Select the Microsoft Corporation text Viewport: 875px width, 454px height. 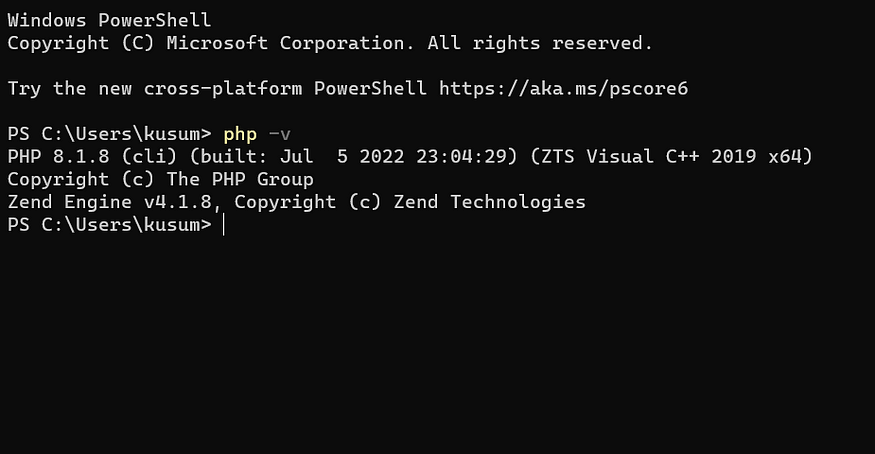286,44
